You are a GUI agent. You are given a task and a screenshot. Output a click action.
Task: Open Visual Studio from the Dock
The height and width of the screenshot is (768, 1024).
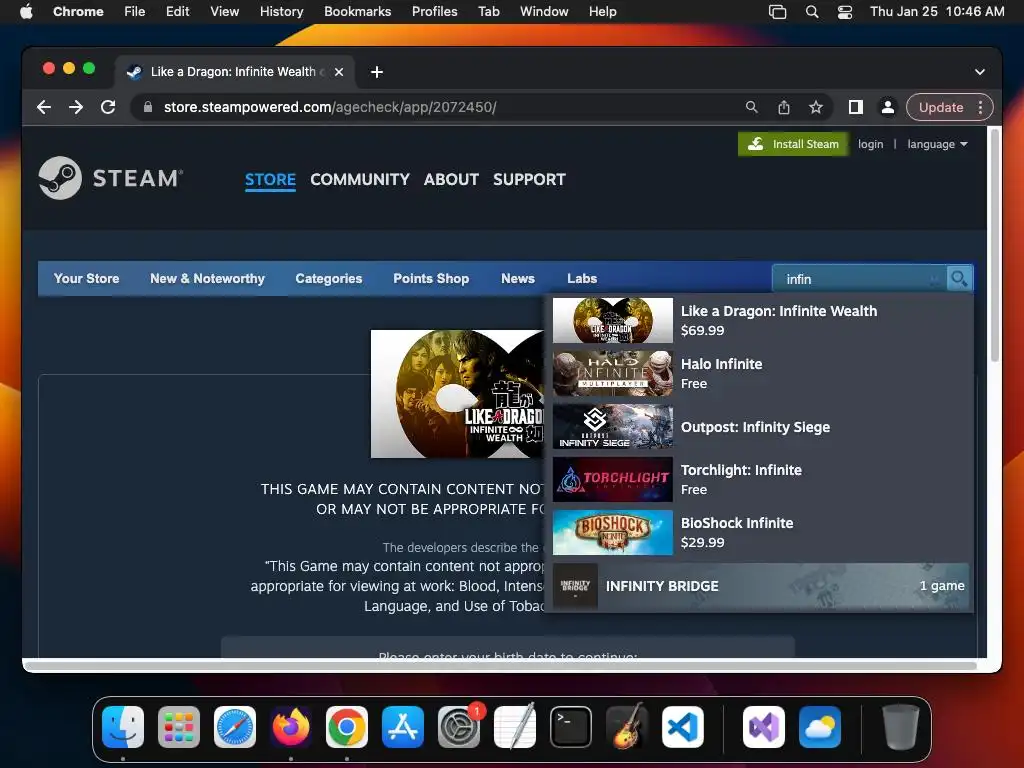point(763,726)
